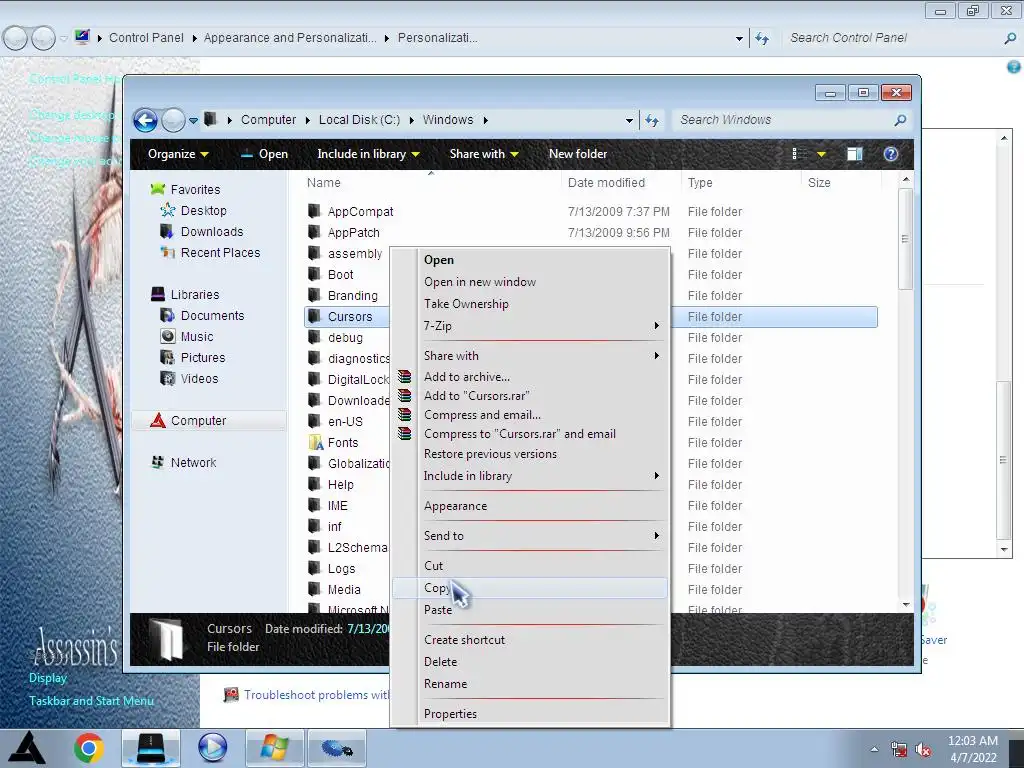1024x768 pixels.
Task: Toggle the preview pane icon
Action: click(854, 154)
